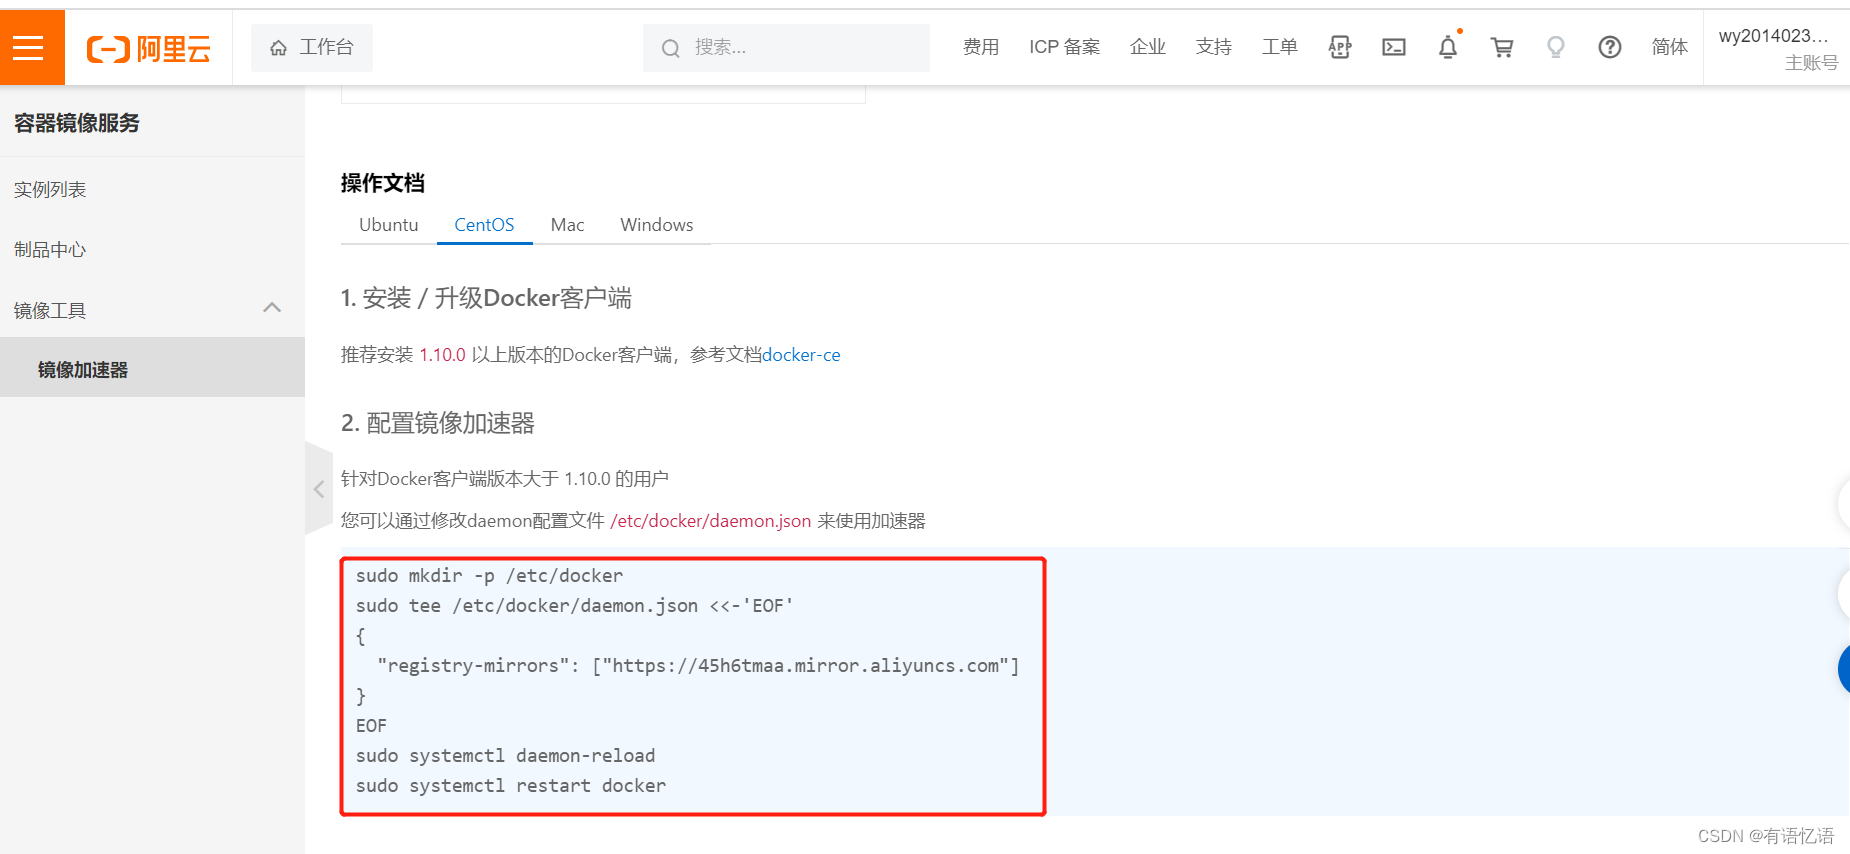Collapse the 镜像工具 section chevron
The width and height of the screenshot is (1850, 854).
point(272,308)
